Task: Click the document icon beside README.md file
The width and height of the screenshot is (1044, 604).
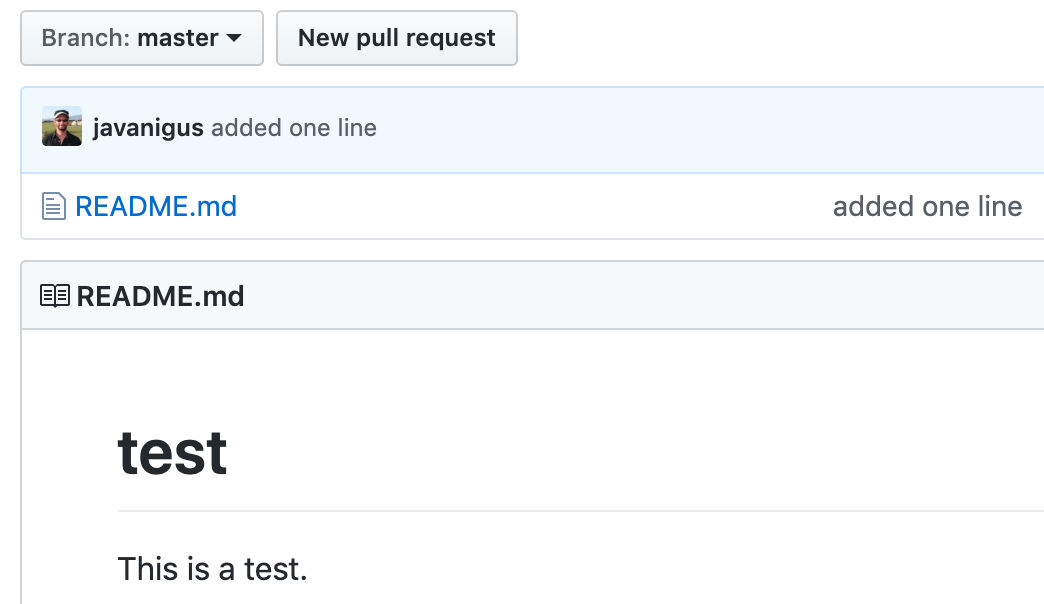Action: click(x=54, y=206)
